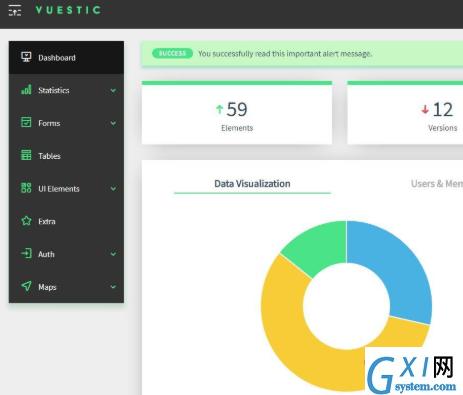This screenshot has width=463, height=395.
Task: Open the Dashboard menu item
Action: (66, 57)
